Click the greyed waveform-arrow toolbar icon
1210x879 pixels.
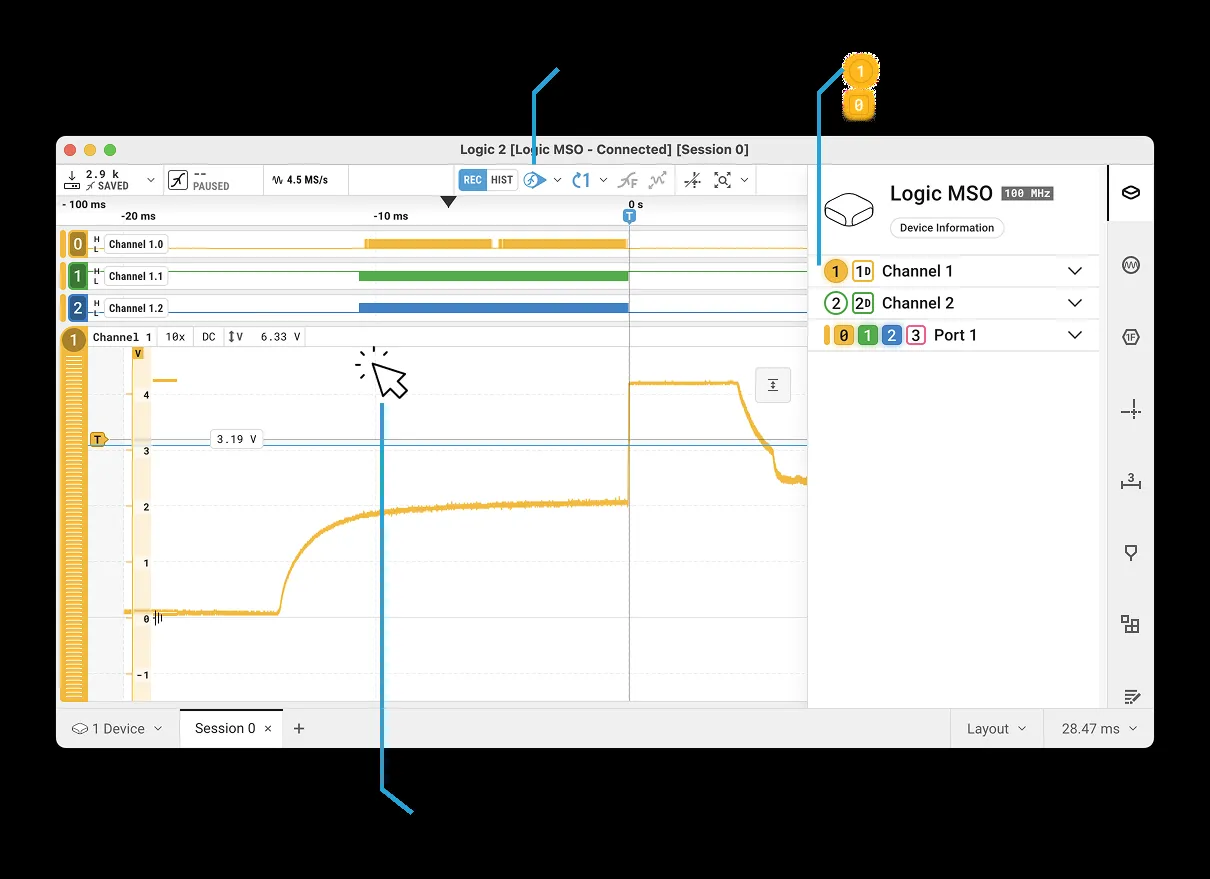pyautogui.click(x=657, y=180)
